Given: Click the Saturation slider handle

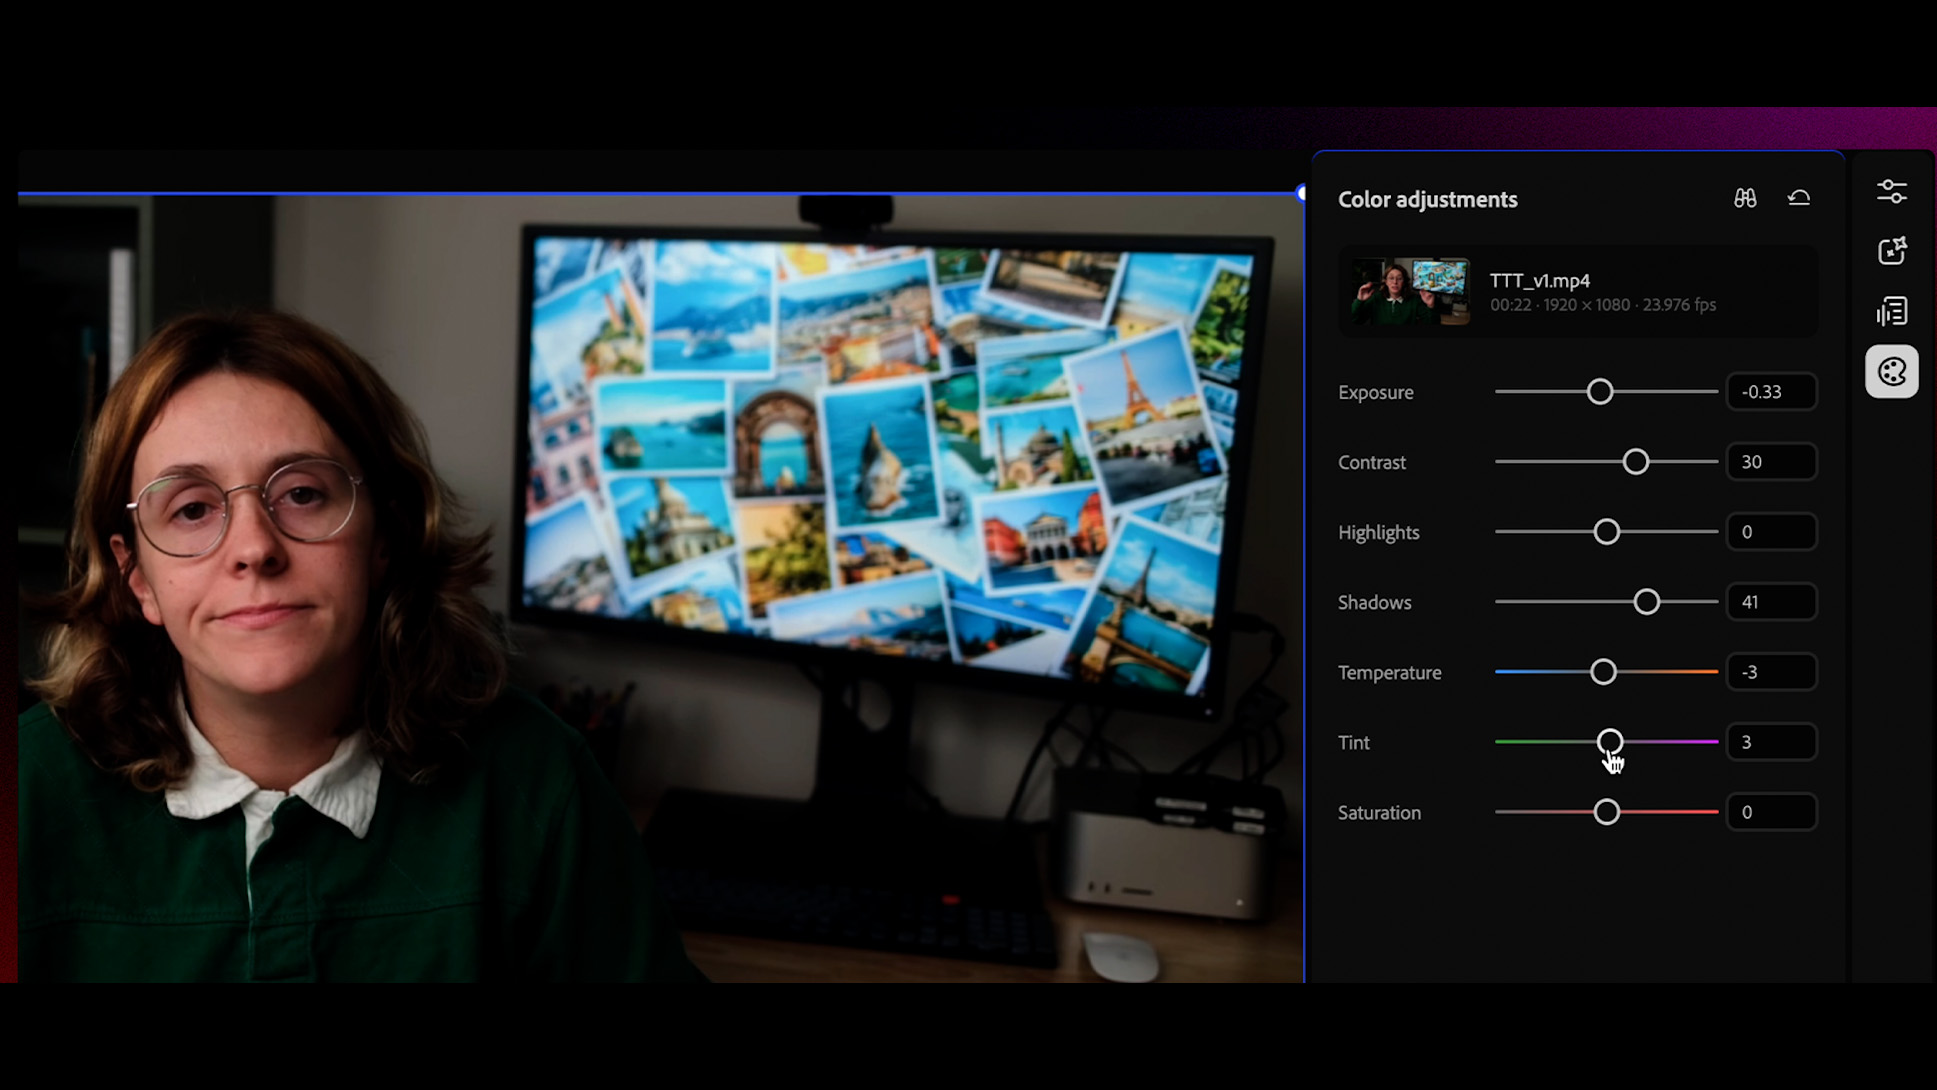Looking at the screenshot, I should coord(1607,811).
